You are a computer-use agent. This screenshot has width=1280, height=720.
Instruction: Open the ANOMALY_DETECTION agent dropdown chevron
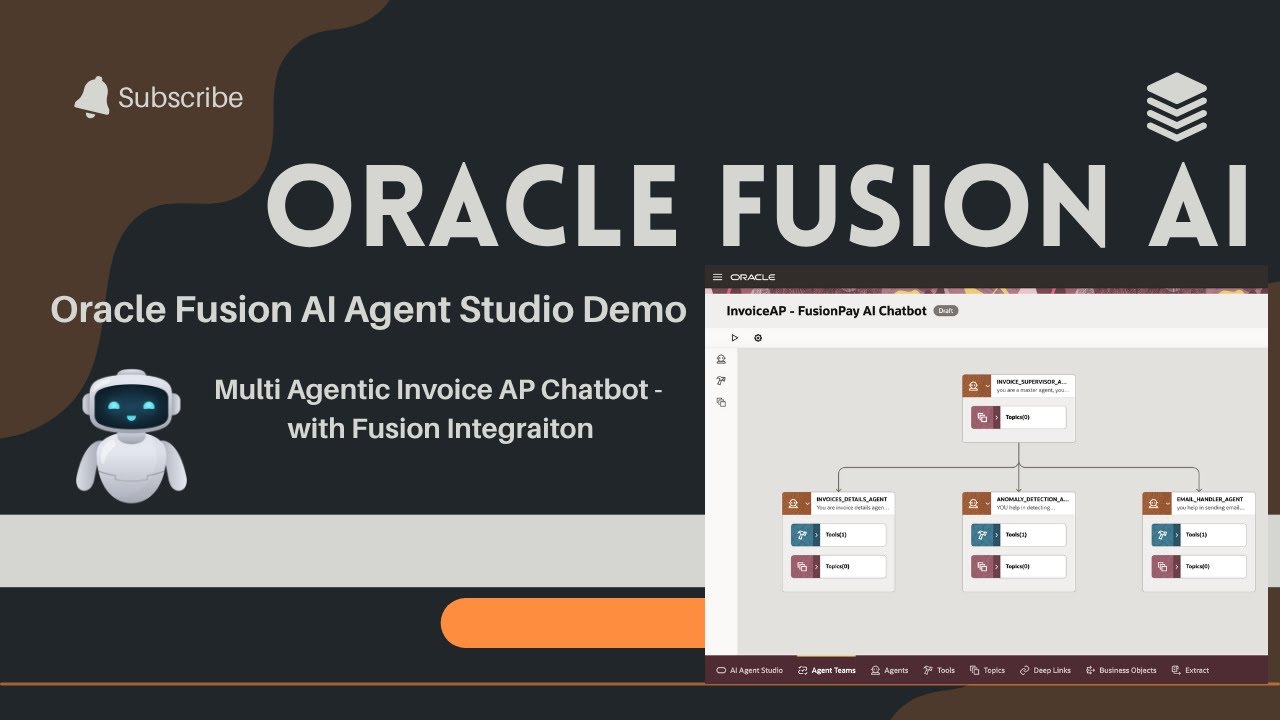(x=988, y=502)
